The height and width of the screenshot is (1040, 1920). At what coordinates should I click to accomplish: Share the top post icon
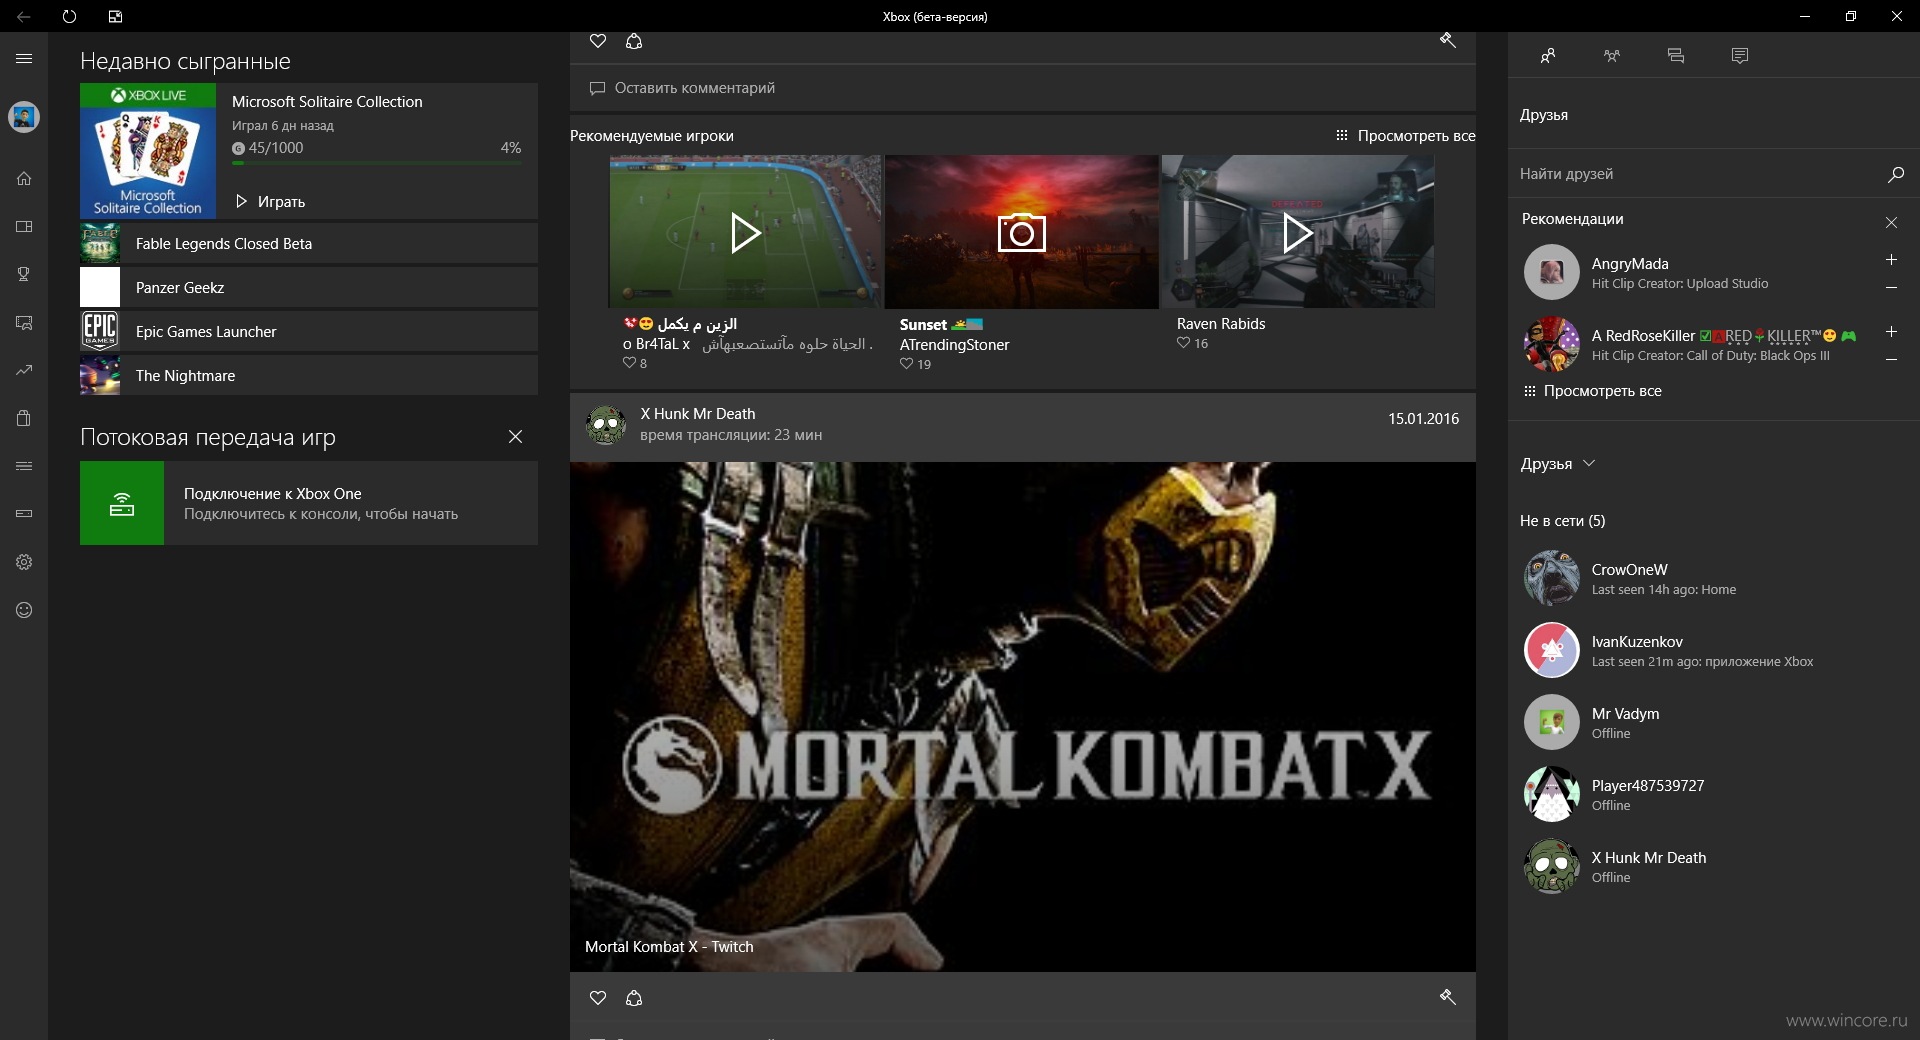pos(634,41)
